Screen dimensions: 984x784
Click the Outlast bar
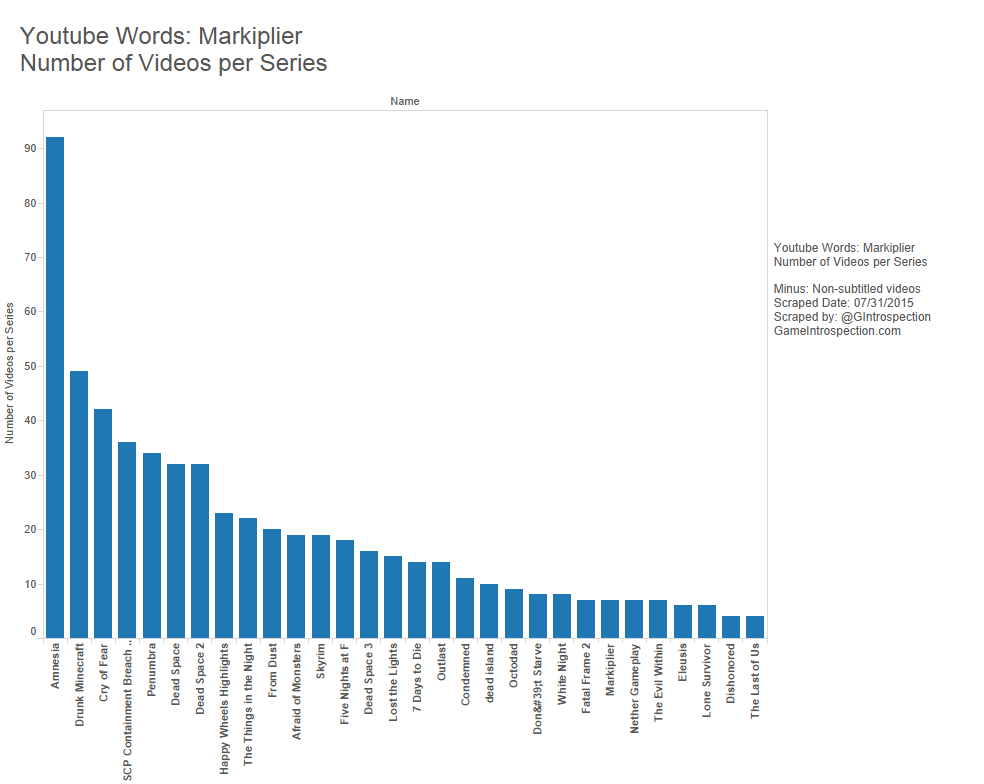pyautogui.click(x=441, y=599)
